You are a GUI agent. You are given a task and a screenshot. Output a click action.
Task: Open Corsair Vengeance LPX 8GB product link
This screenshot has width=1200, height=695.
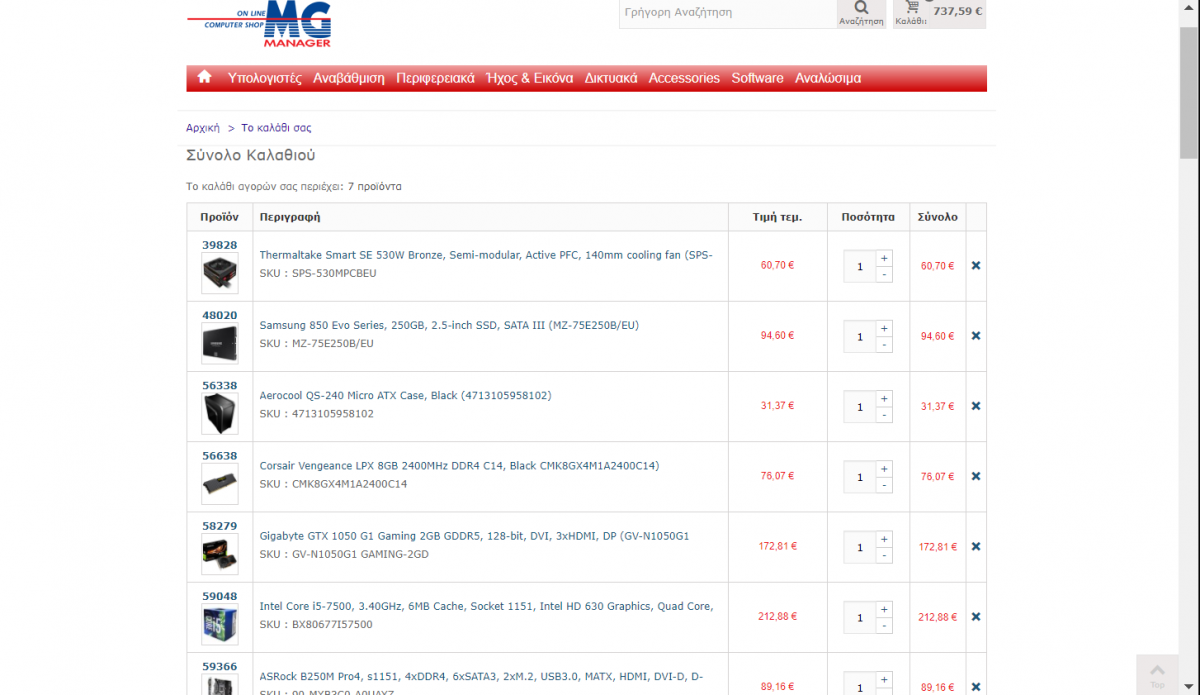[x=459, y=465]
